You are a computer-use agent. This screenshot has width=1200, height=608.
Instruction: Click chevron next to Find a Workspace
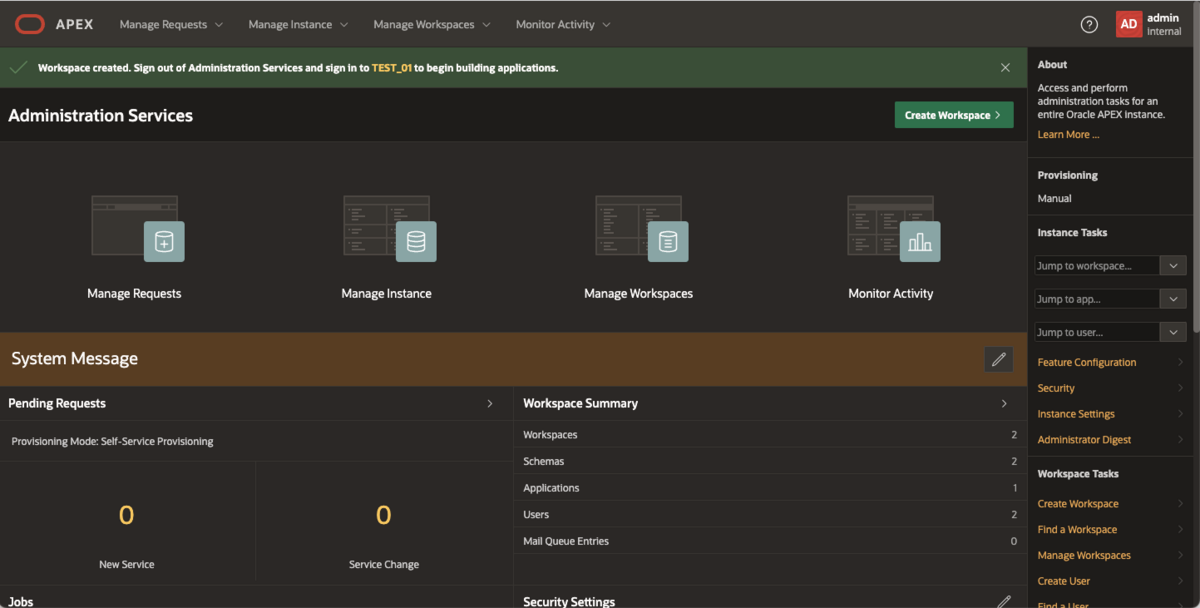pyautogui.click(x=1180, y=530)
